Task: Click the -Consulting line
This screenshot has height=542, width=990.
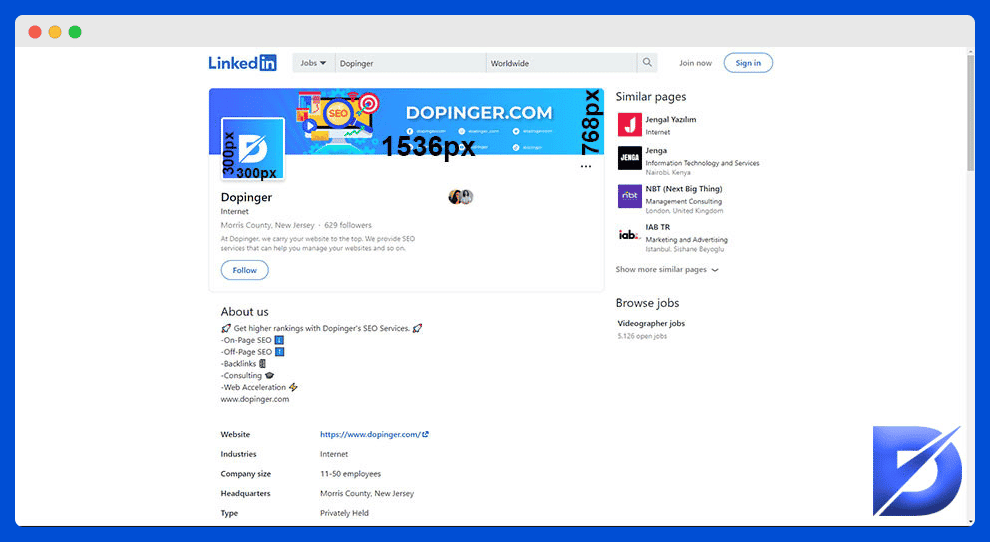Action: 247,375
